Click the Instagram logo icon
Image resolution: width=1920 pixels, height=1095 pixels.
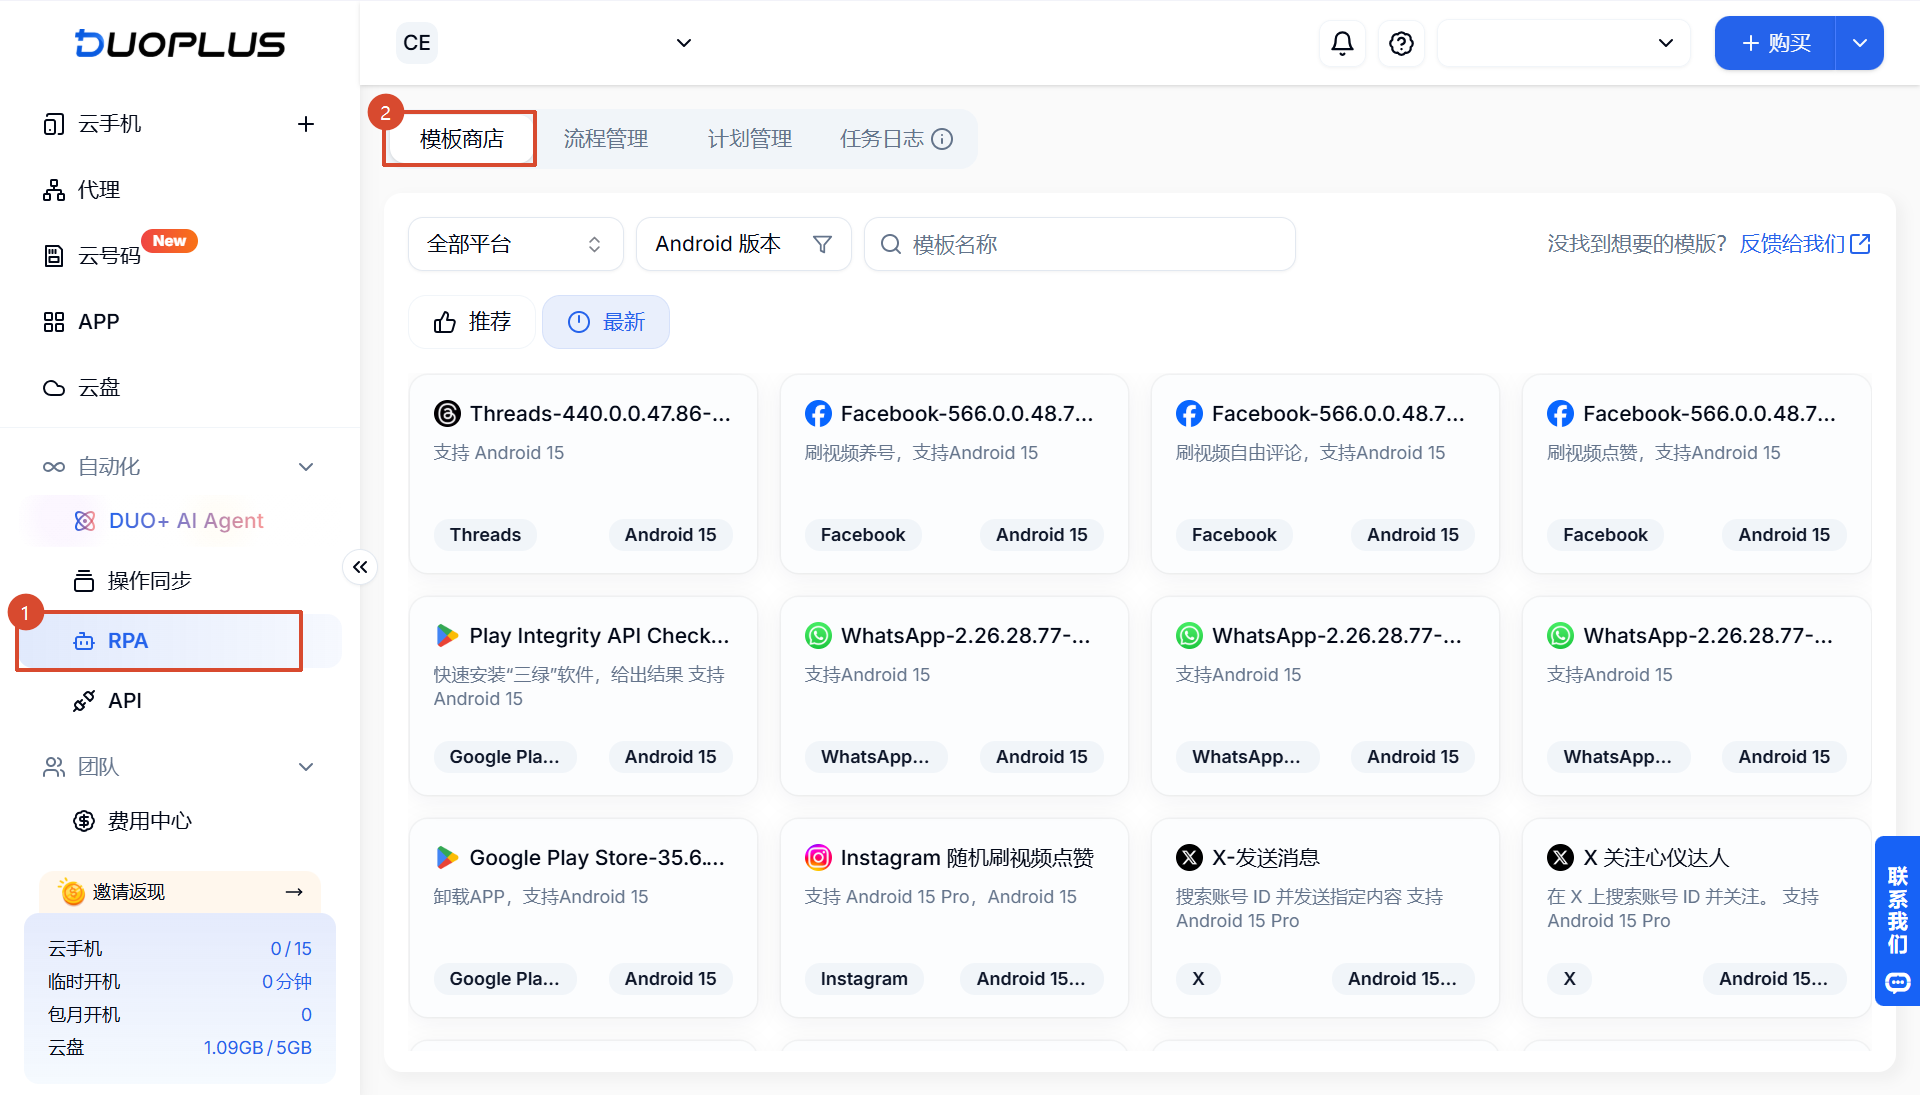coord(818,858)
